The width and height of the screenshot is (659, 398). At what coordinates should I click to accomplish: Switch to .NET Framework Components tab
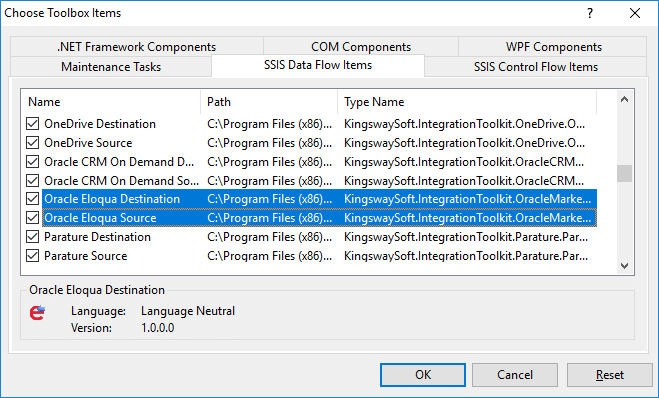[x=137, y=47]
